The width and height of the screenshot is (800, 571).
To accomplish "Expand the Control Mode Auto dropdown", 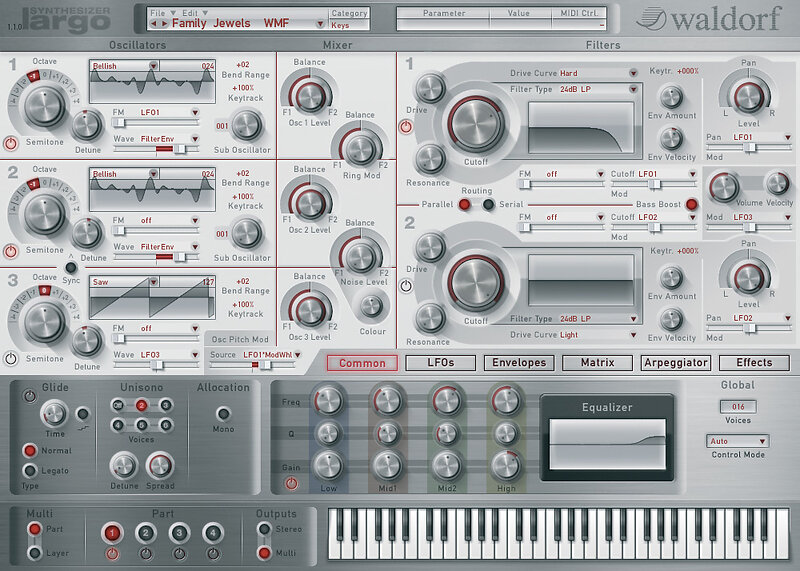I will [x=762, y=441].
